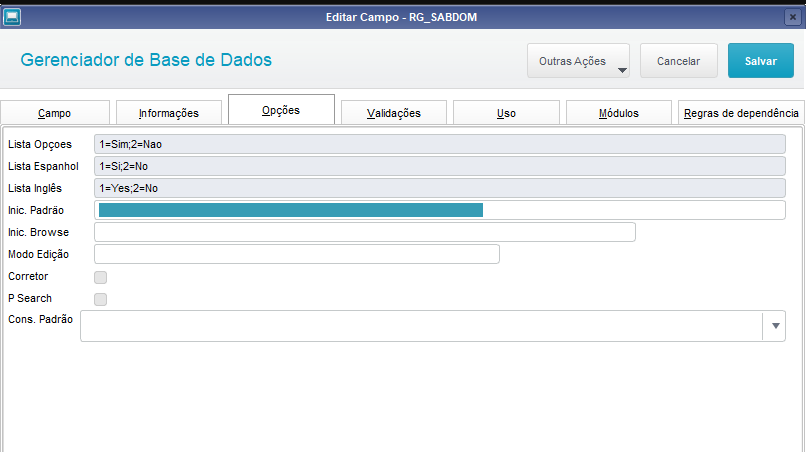Click the Modo Edição input field

[x=297, y=254]
